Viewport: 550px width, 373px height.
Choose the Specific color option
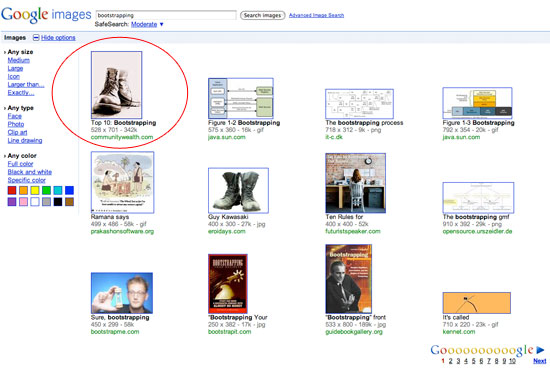tap(27, 180)
